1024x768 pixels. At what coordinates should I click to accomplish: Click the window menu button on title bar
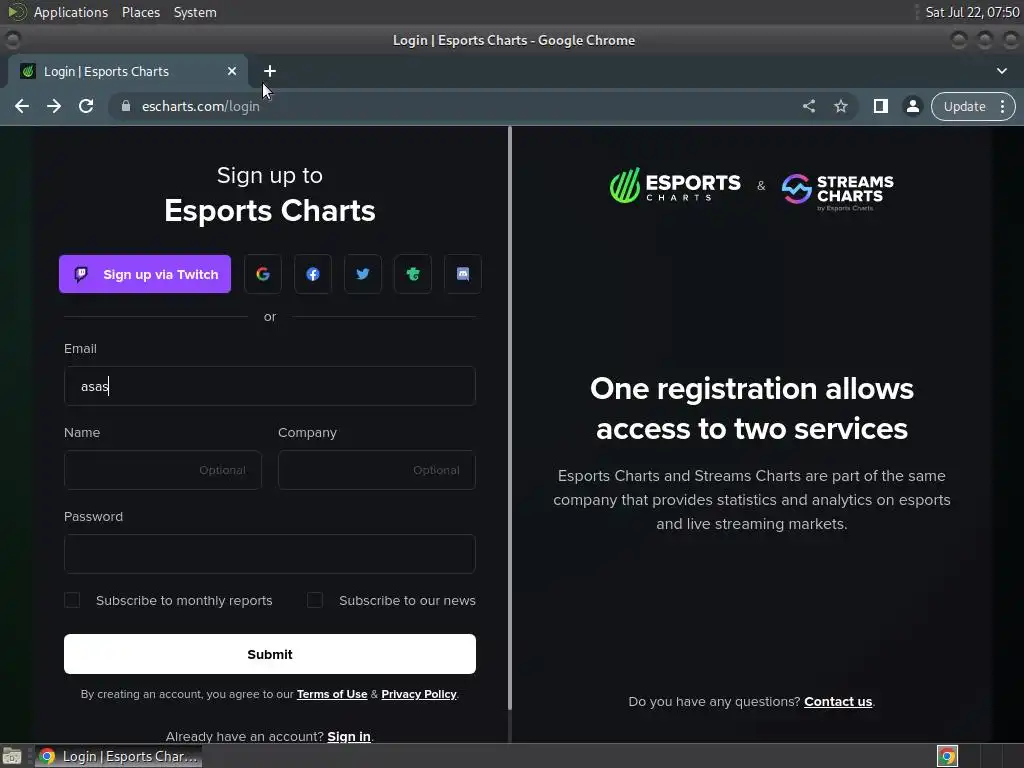click(12, 40)
